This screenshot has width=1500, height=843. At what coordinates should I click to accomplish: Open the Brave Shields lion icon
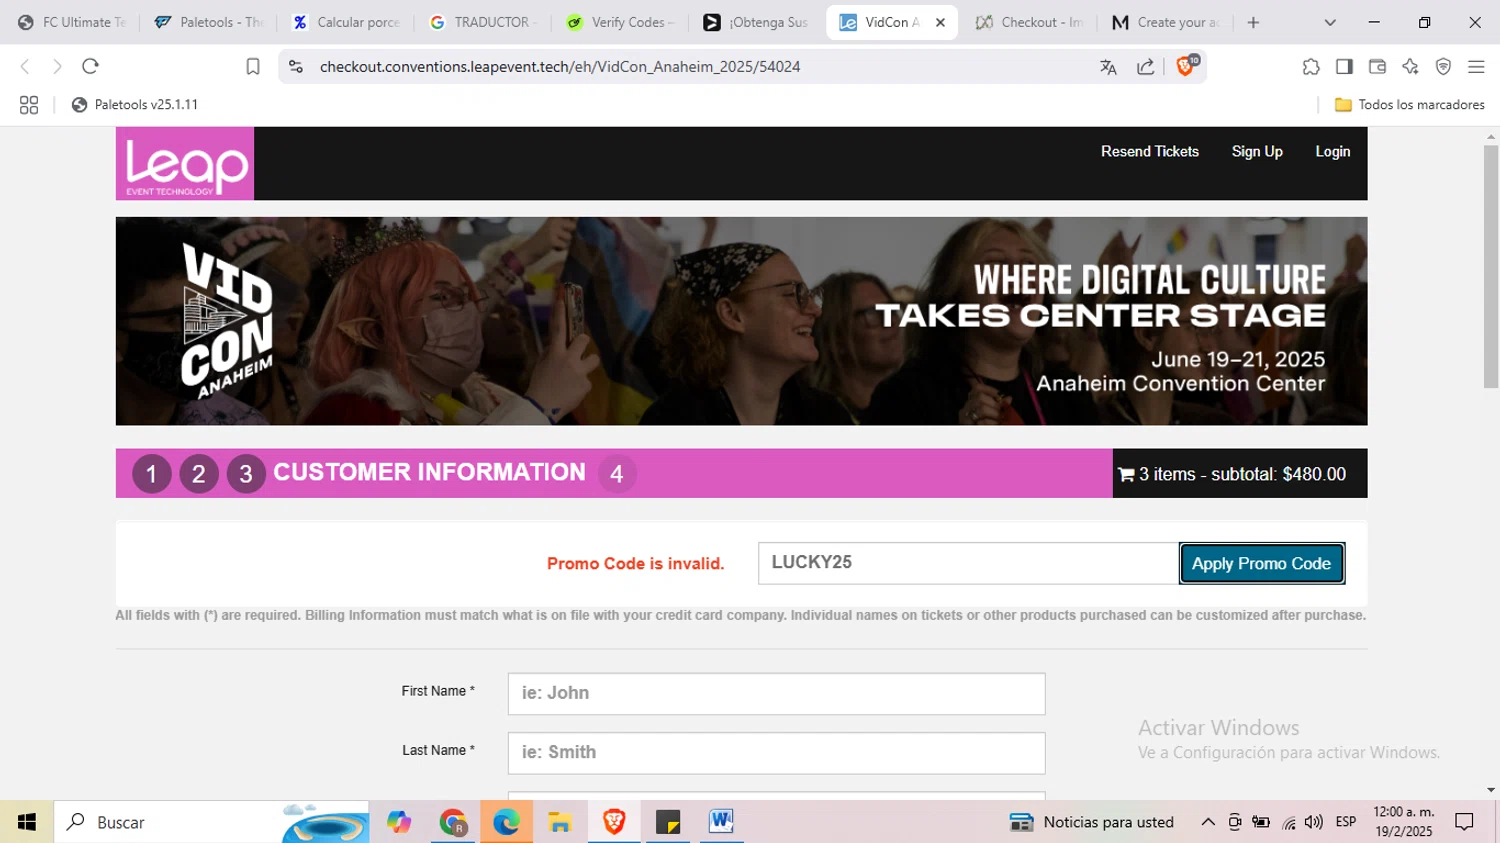click(x=1186, y=66)
